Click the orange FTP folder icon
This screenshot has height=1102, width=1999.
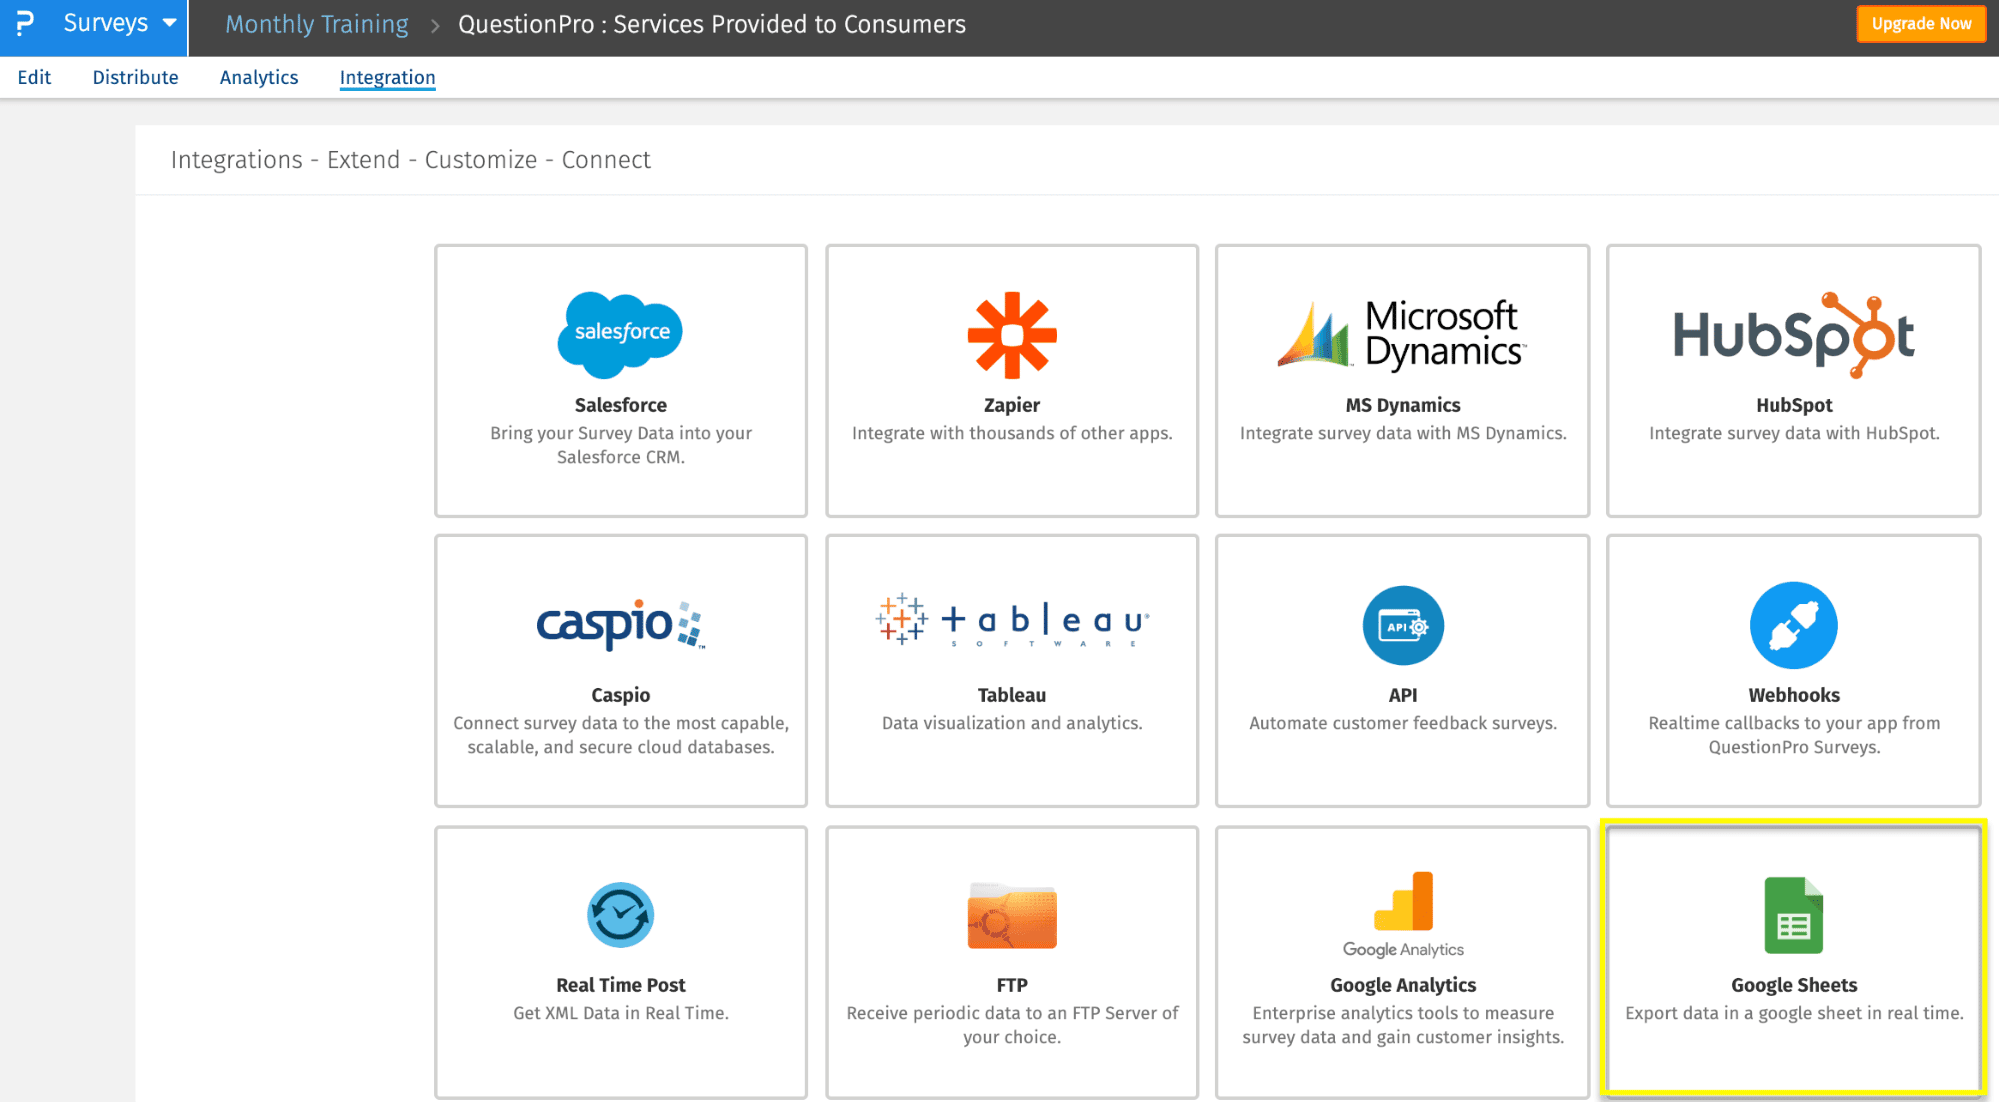(1012, 915)
